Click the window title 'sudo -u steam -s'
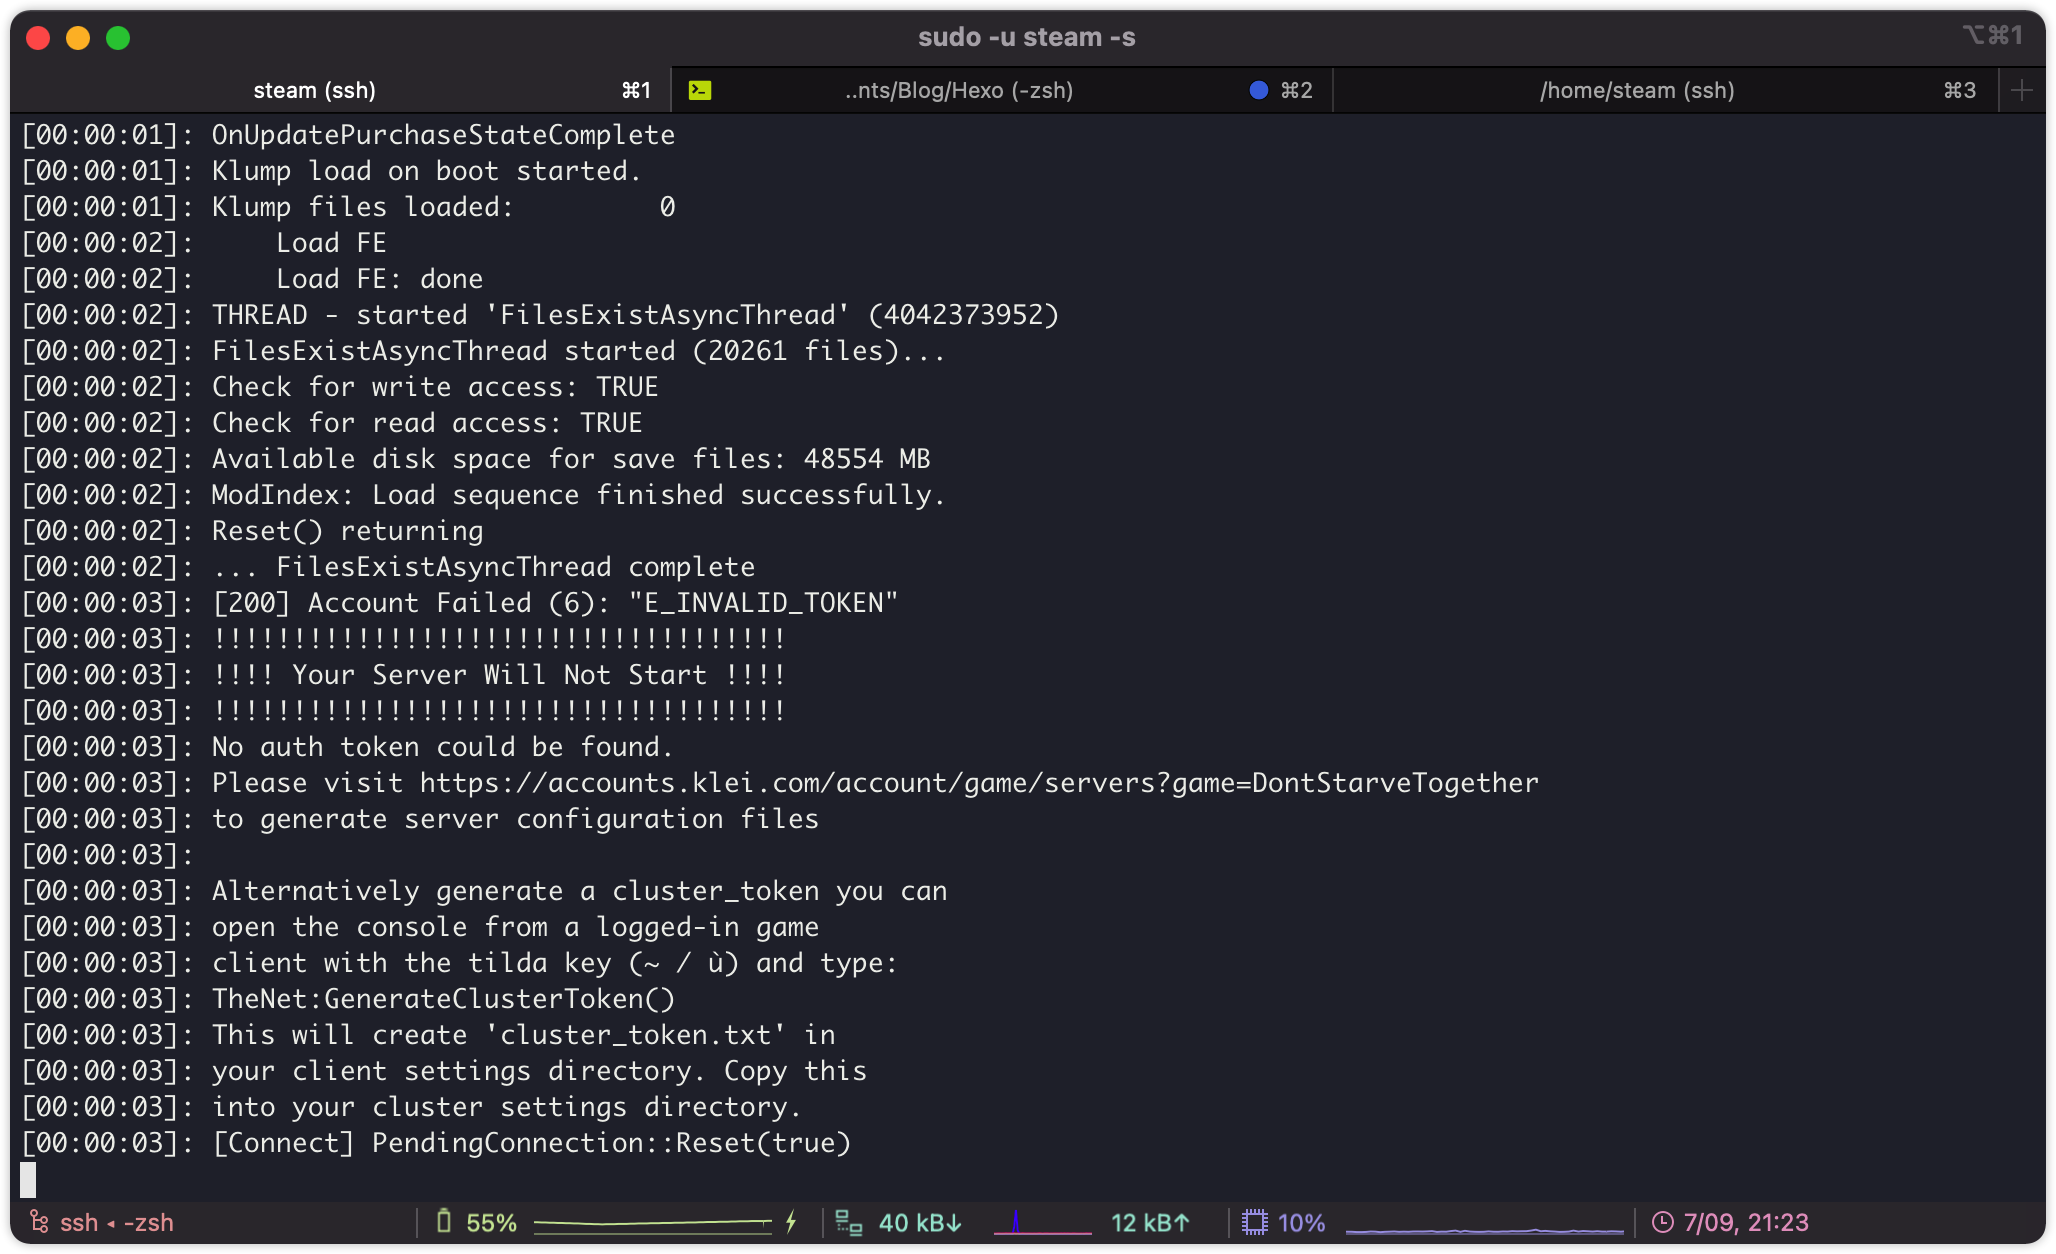2056x1254 pixels. (1026, 37)
